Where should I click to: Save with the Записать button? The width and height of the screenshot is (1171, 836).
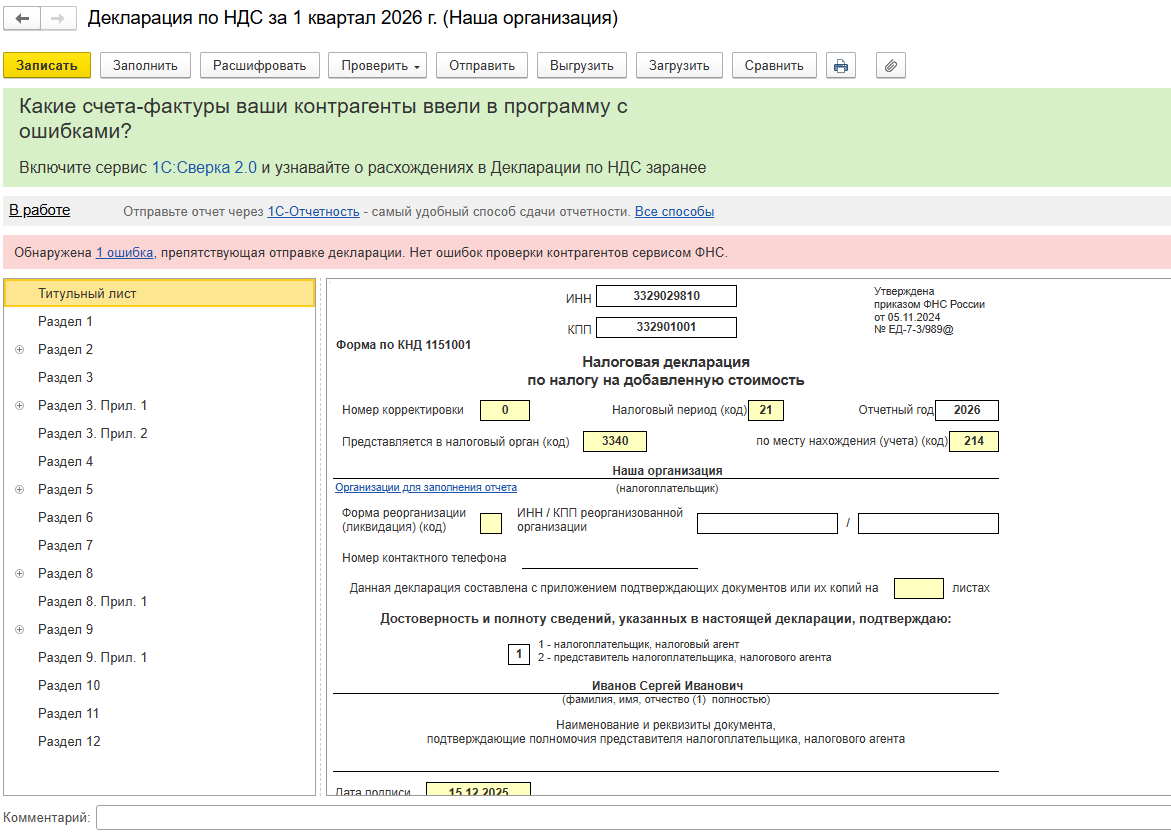(x=47, y=66)
